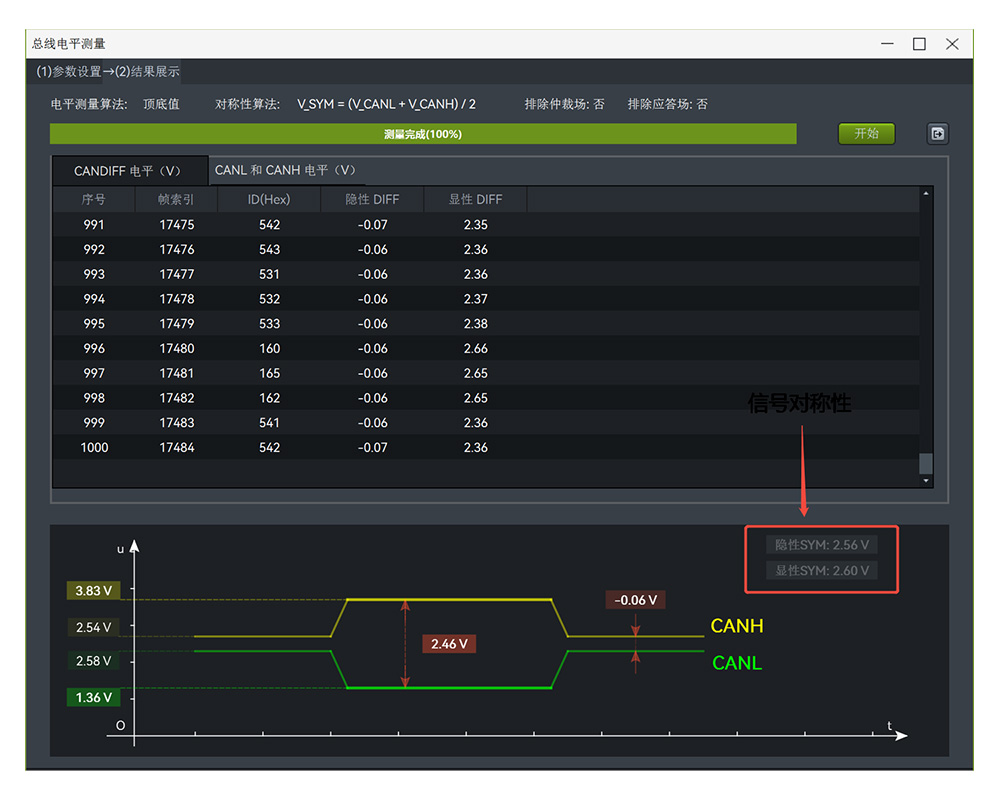
Task: Select ID 165 in row 997
Action: (x=269, y=374)
